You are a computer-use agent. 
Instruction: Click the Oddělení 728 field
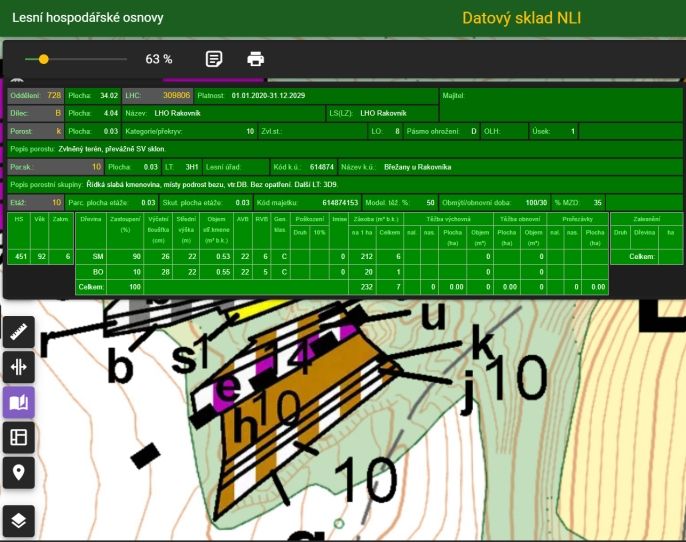tap(35, 95)
